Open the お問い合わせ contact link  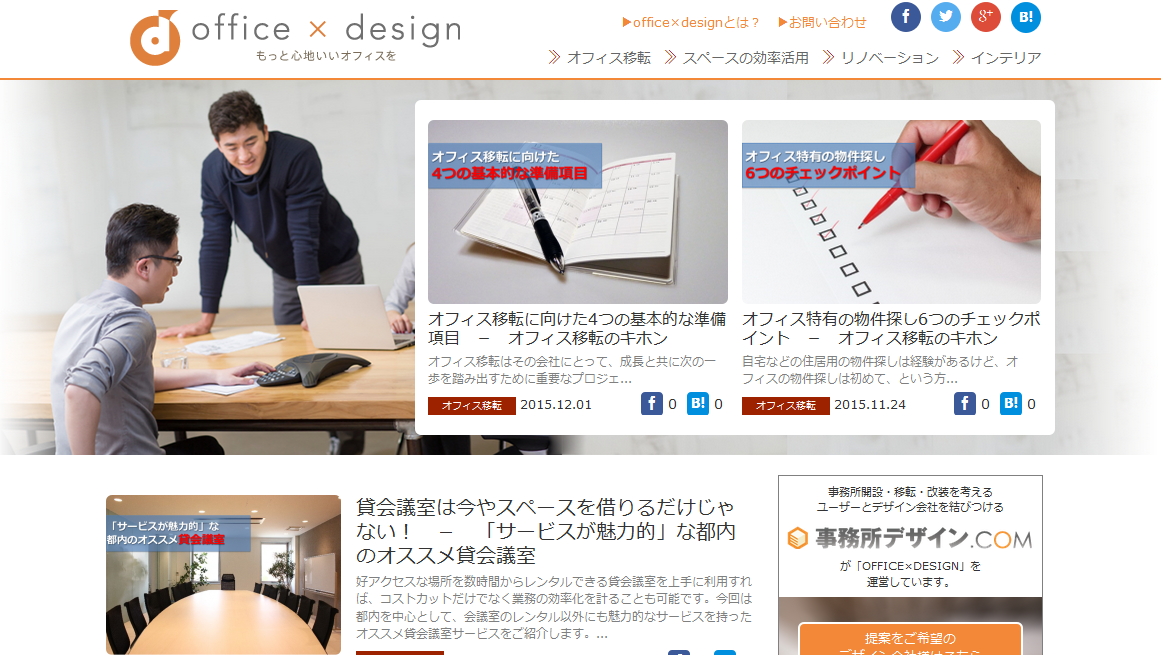point(822,22)
